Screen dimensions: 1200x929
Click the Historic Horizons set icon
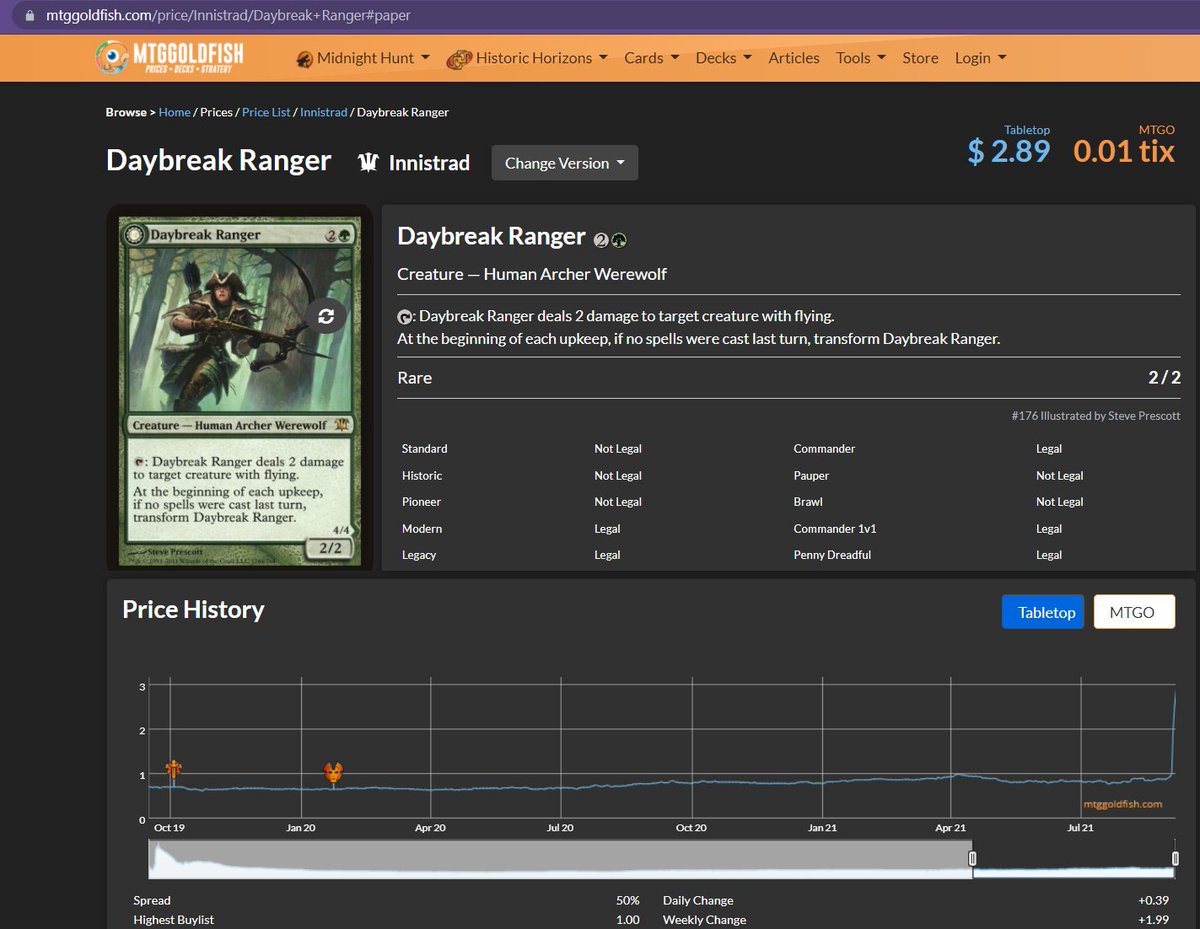coord(458,59)
